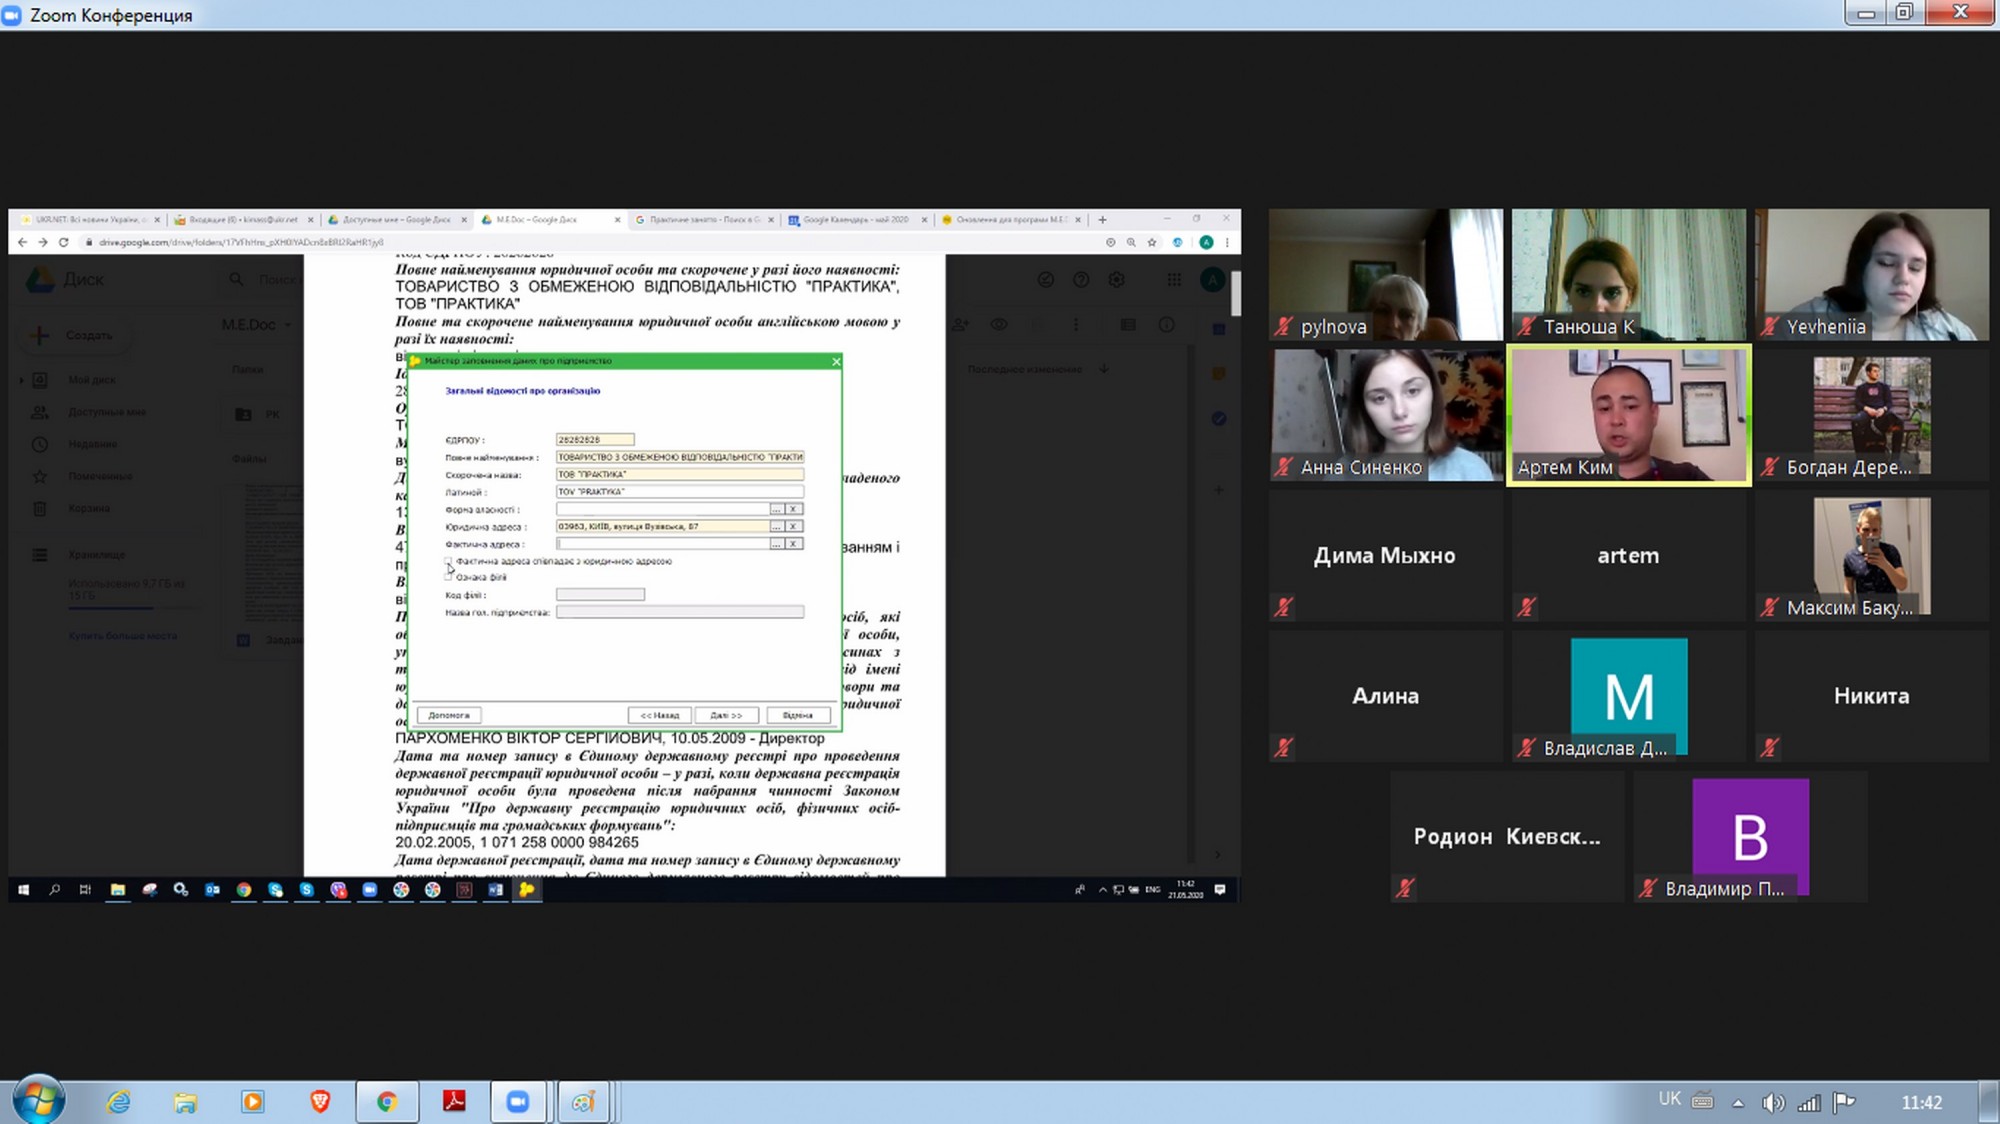Open Windows Explorer from the taskbar

tap(186, 1101)
